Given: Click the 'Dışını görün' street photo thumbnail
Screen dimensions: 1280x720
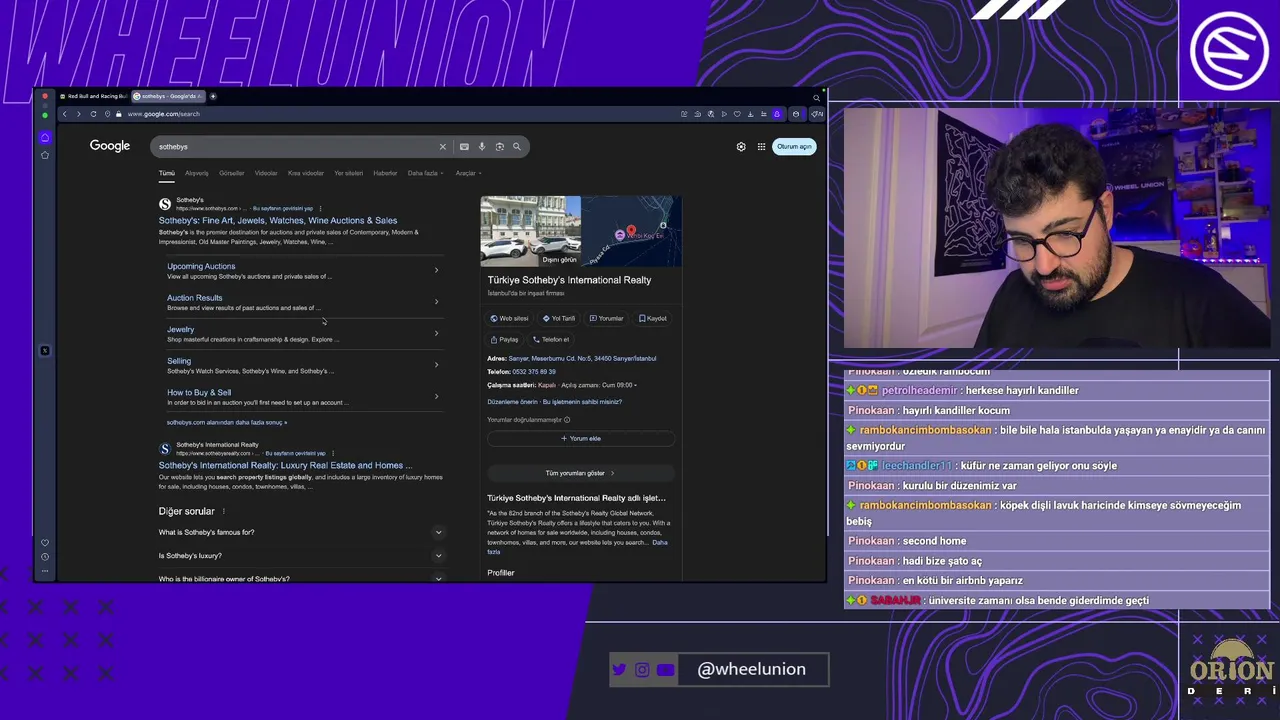Looking at the screenshot, I should [530, 231].
